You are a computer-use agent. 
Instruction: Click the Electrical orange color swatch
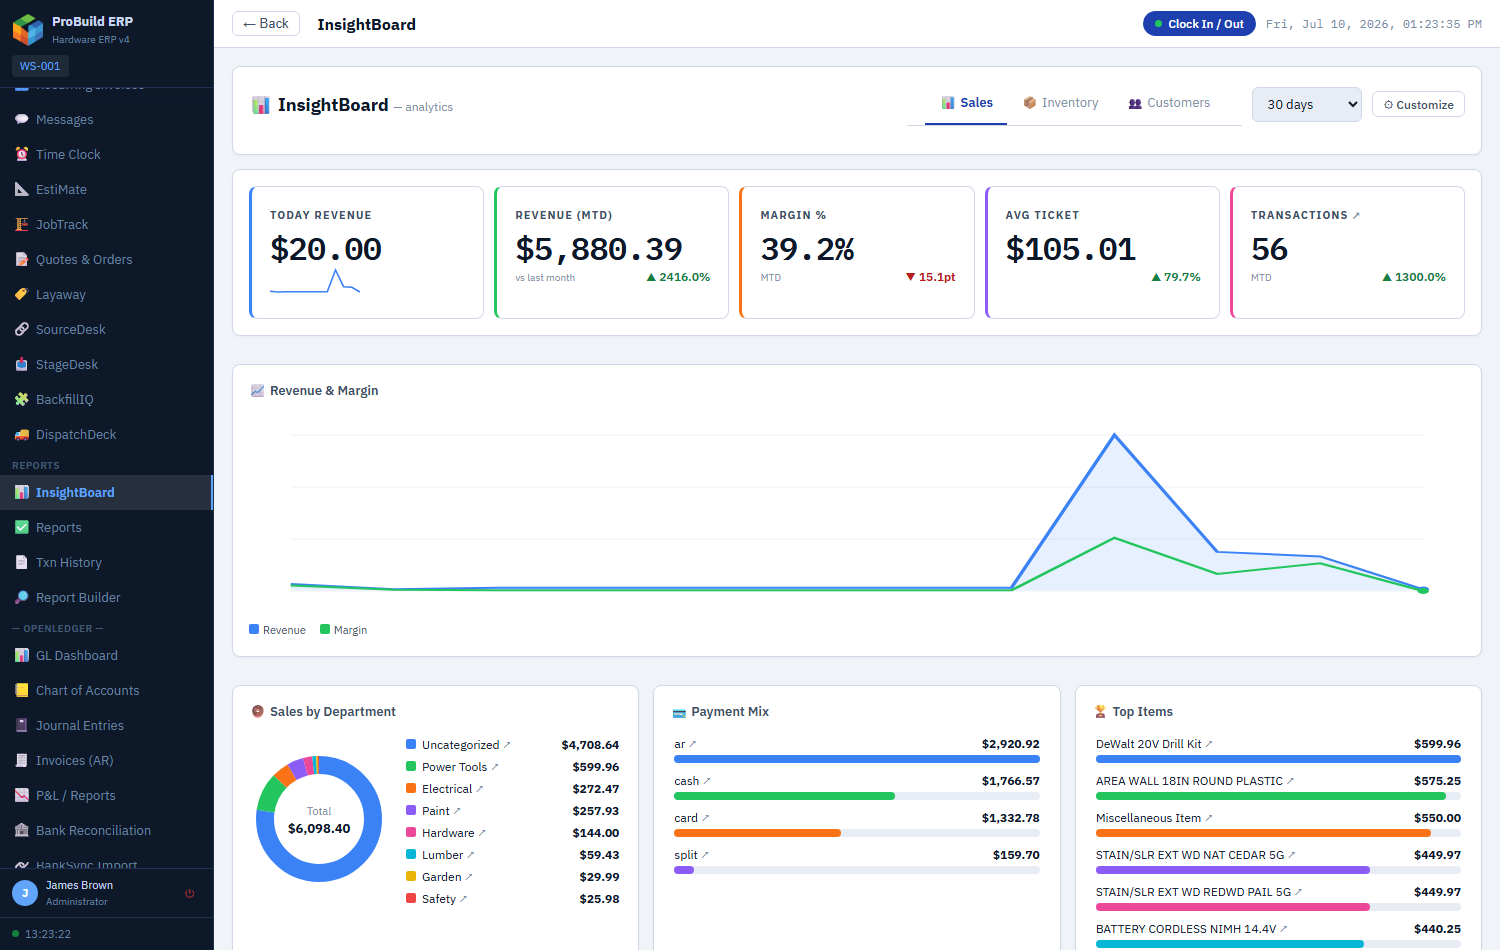tap(411, 788)
